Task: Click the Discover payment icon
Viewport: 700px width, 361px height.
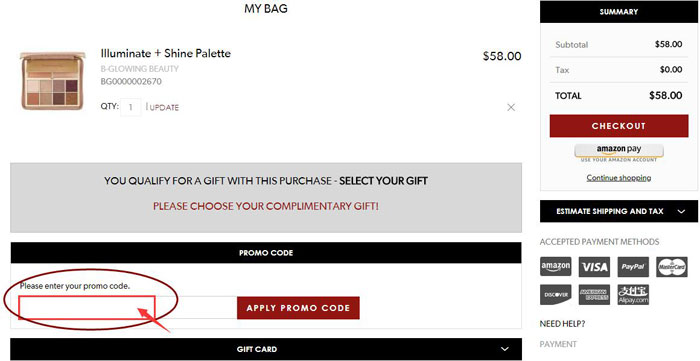Action: pos(556,295)
